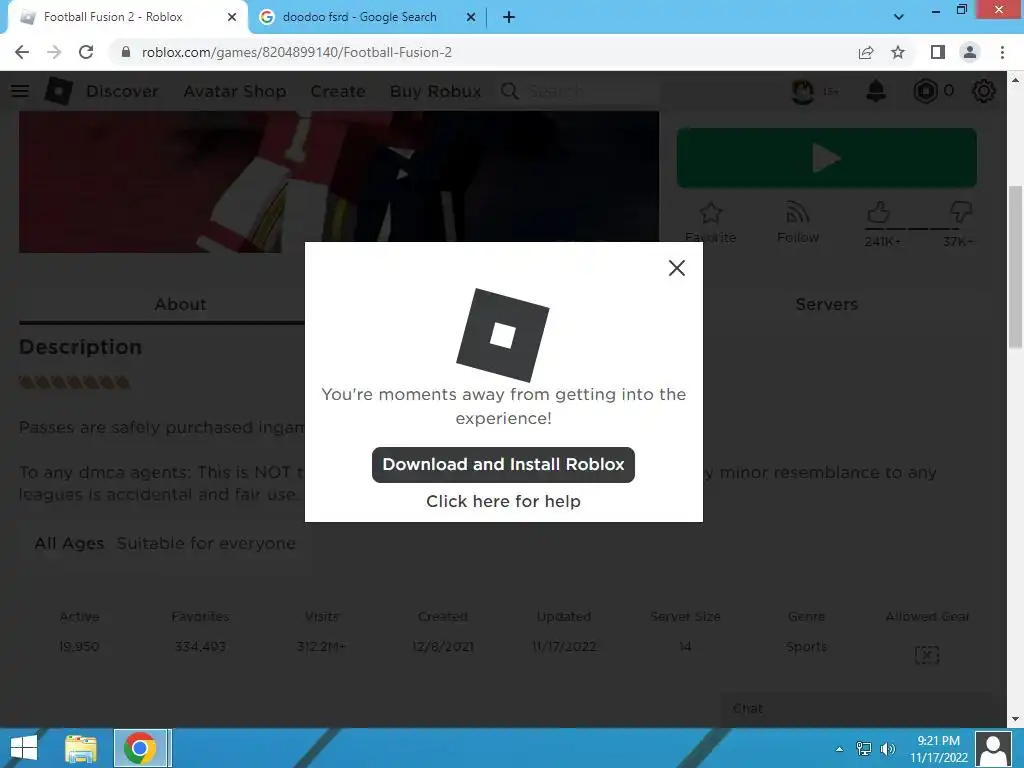Image resolution: width=1024 pixels, height=768 pixels.
Task: Close the Football Fusion 2 tab
Action: tap(232, 17)
